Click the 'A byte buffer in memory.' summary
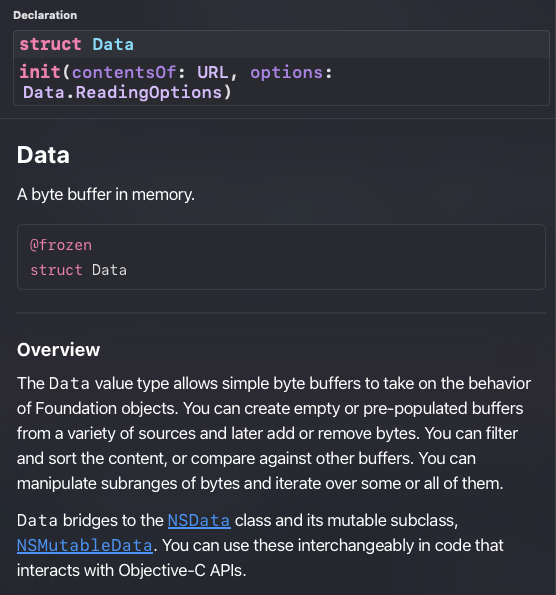The image size is (556, 595). [106, 194]
